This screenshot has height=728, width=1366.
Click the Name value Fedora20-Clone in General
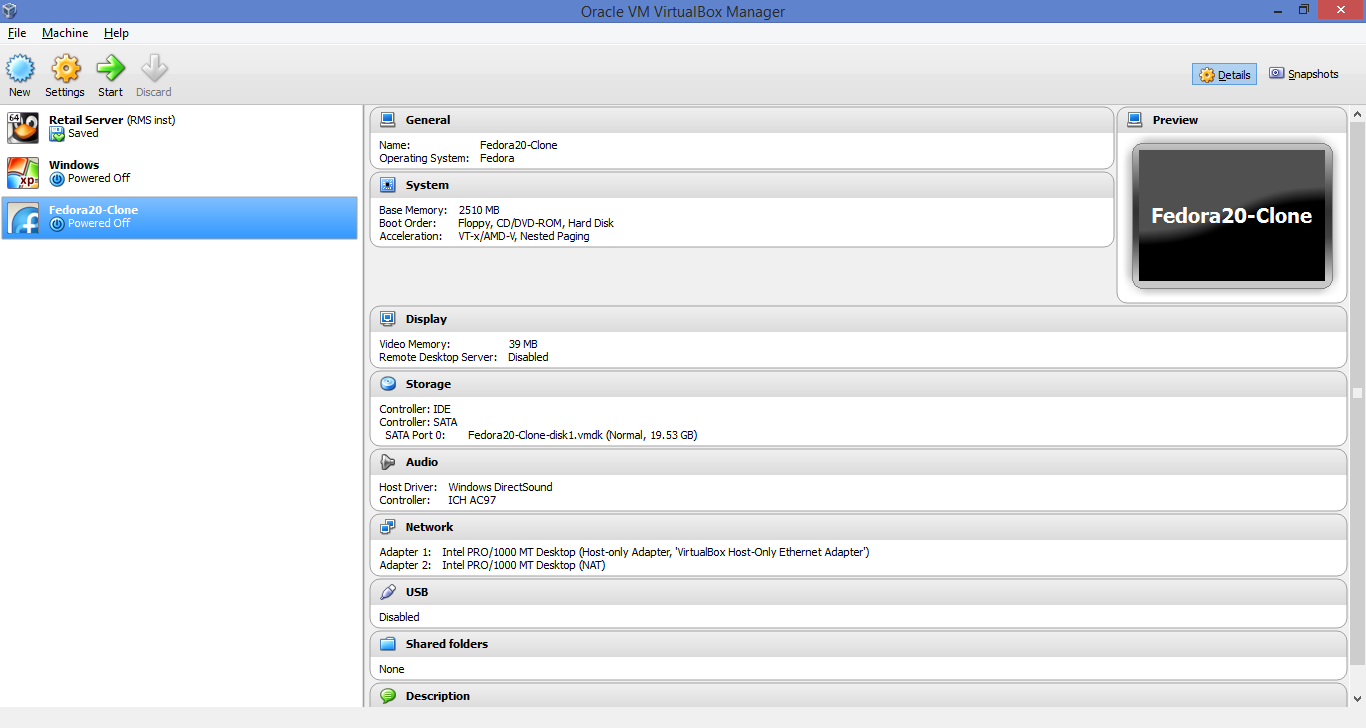point(519,145)
